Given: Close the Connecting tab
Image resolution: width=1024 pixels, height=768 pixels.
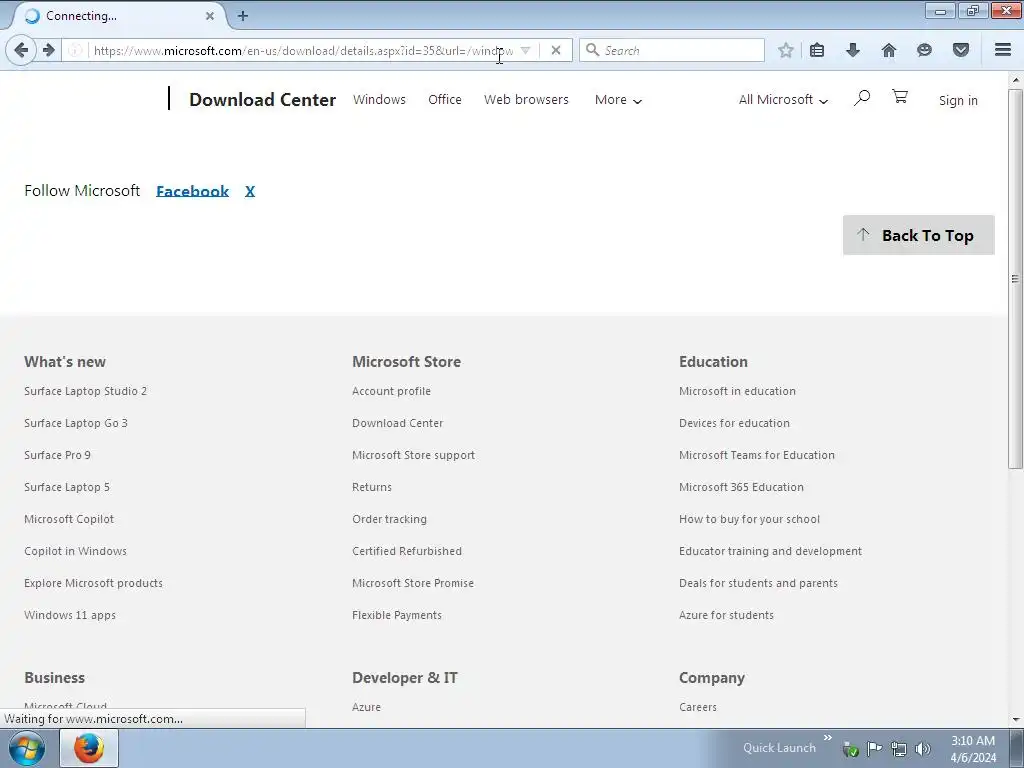Looking at the screenshot, I should (210, 16).
